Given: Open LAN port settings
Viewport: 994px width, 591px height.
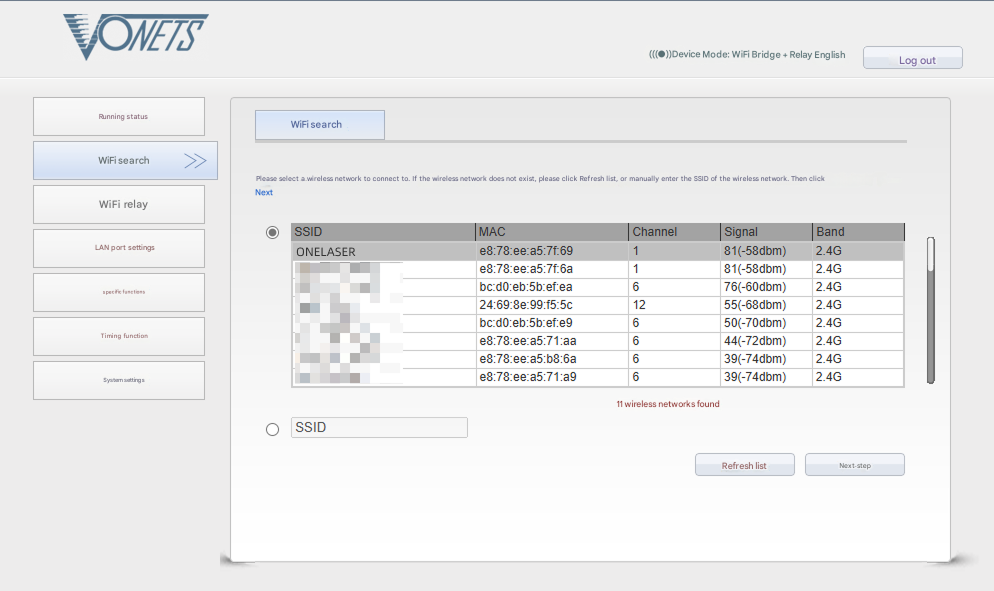Looking at the screenshot, I should (x=118, y=248).
